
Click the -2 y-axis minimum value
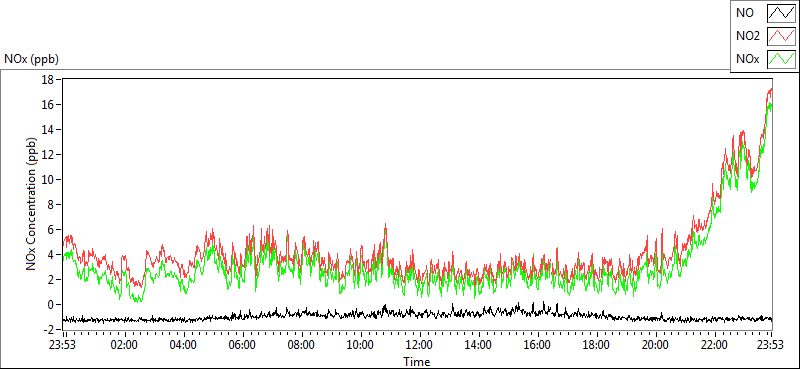pyautogui.click(x=49, y=329)
